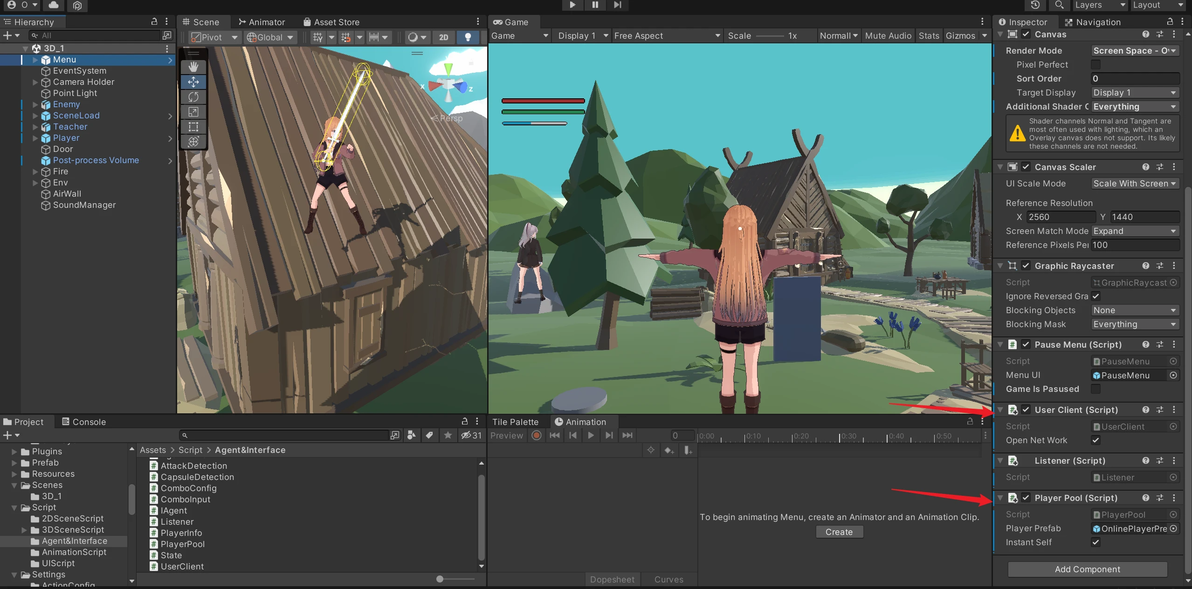The height and width of the screenshot is (589, 1192).
Task: Enable the Pixel Perfect checkbox
Action: (x=1096, y=64)
